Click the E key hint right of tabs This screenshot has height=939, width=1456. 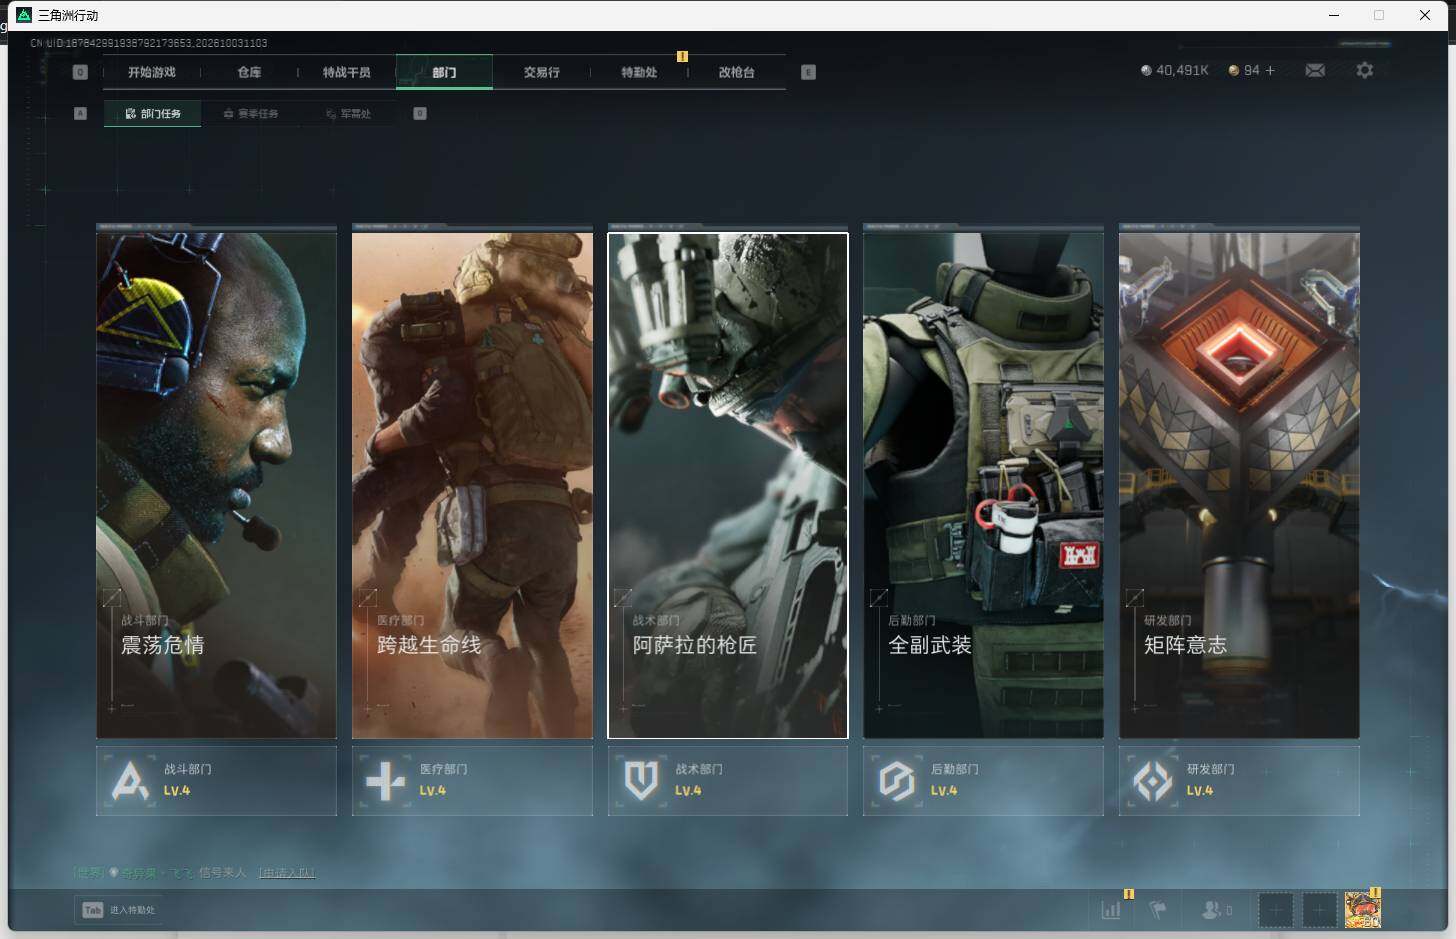point(808,72)
